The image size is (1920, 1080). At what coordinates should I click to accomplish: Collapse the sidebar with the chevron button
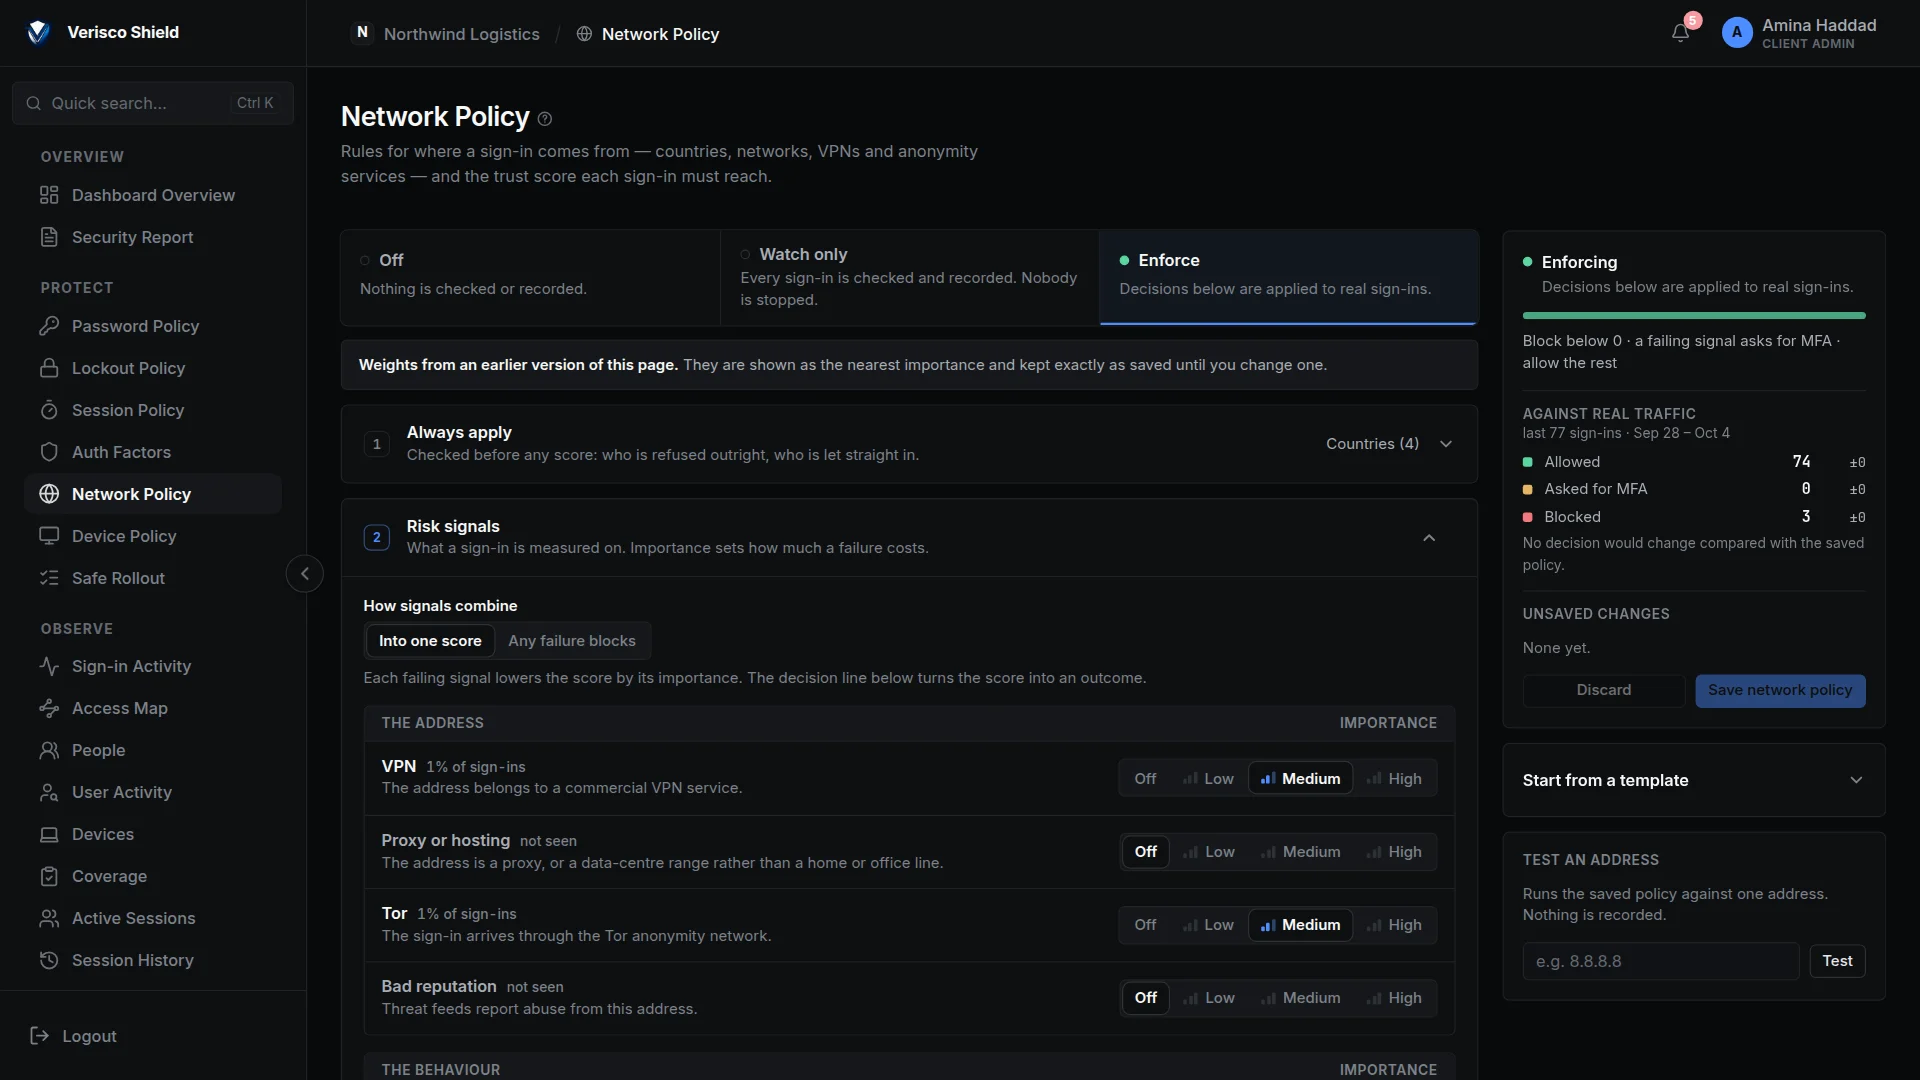click(x=305, y=574)
